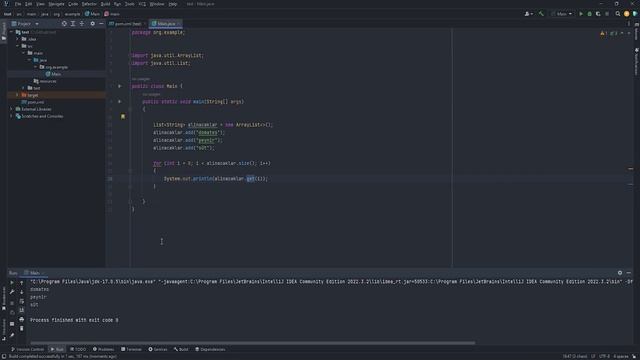Open the Navigate menu
This screenshot has width=640, height=360.
click(x=56, y=4)
